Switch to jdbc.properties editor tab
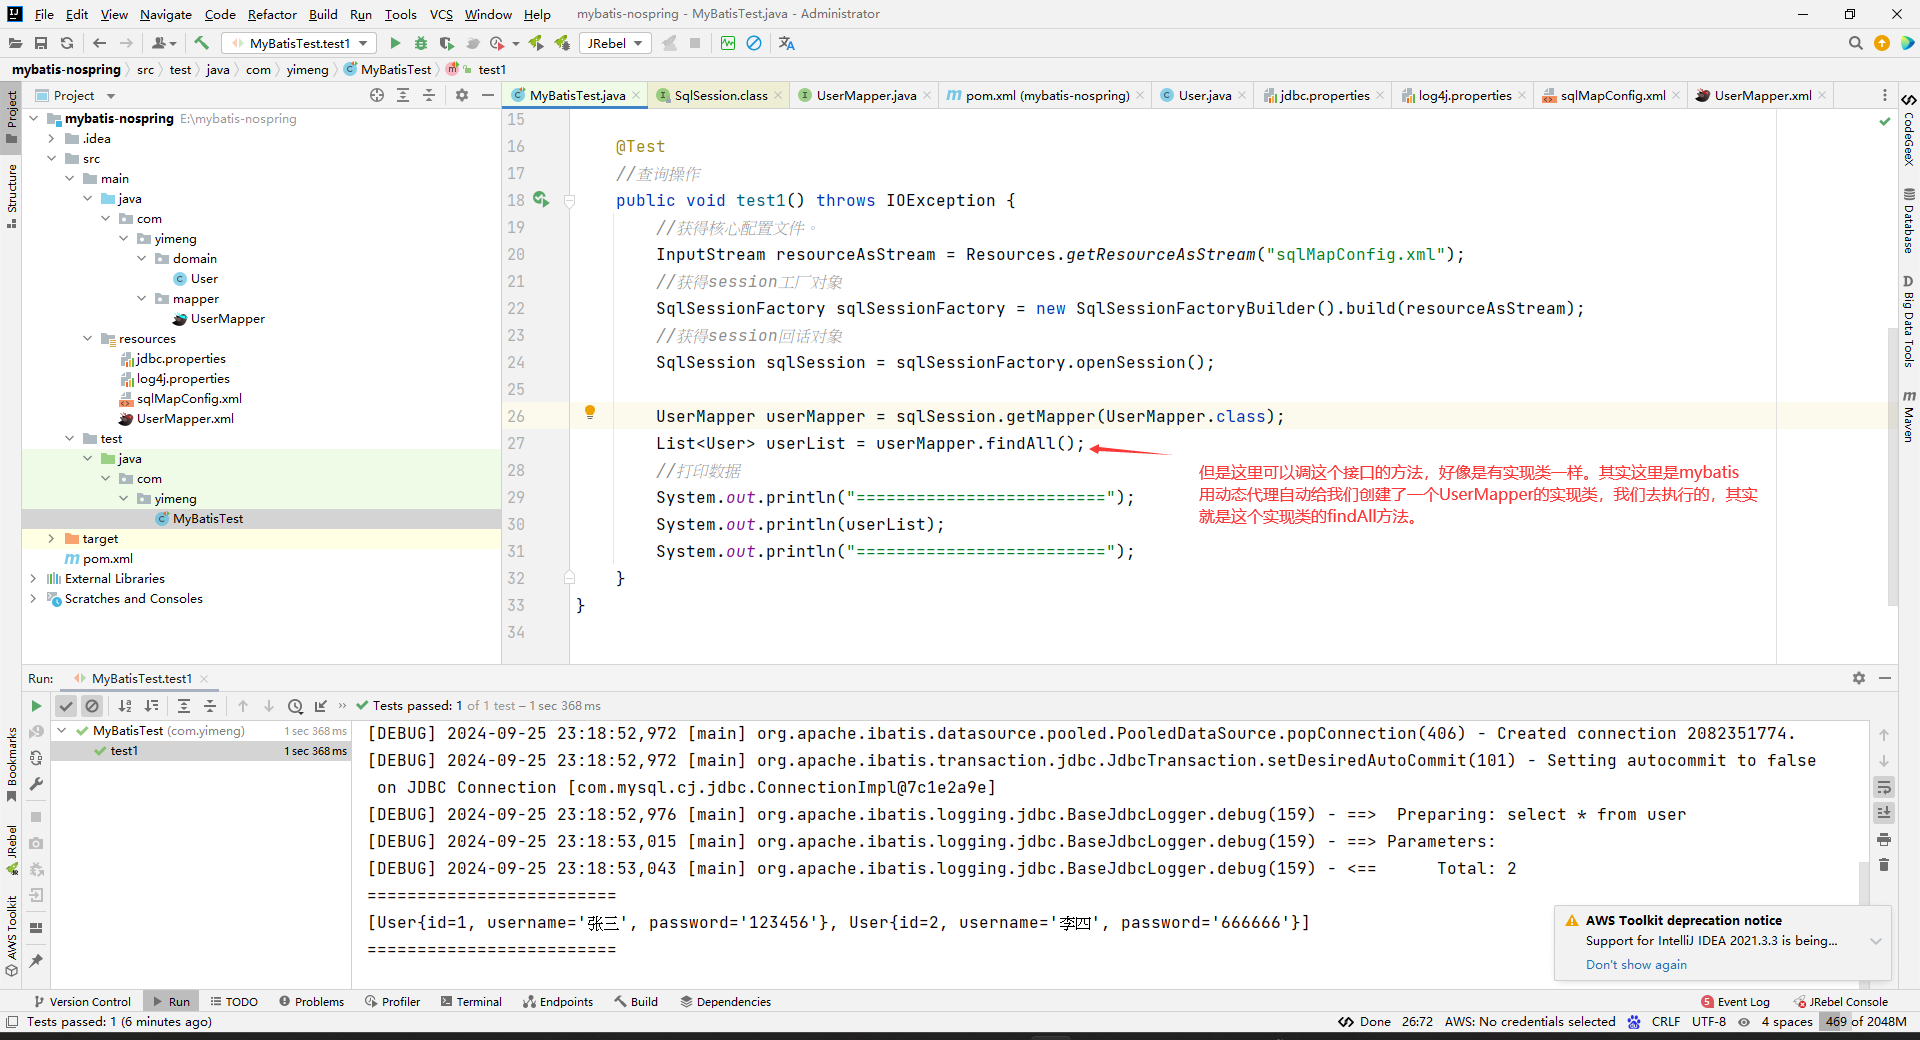1920x1040 pixels. 1324,95
